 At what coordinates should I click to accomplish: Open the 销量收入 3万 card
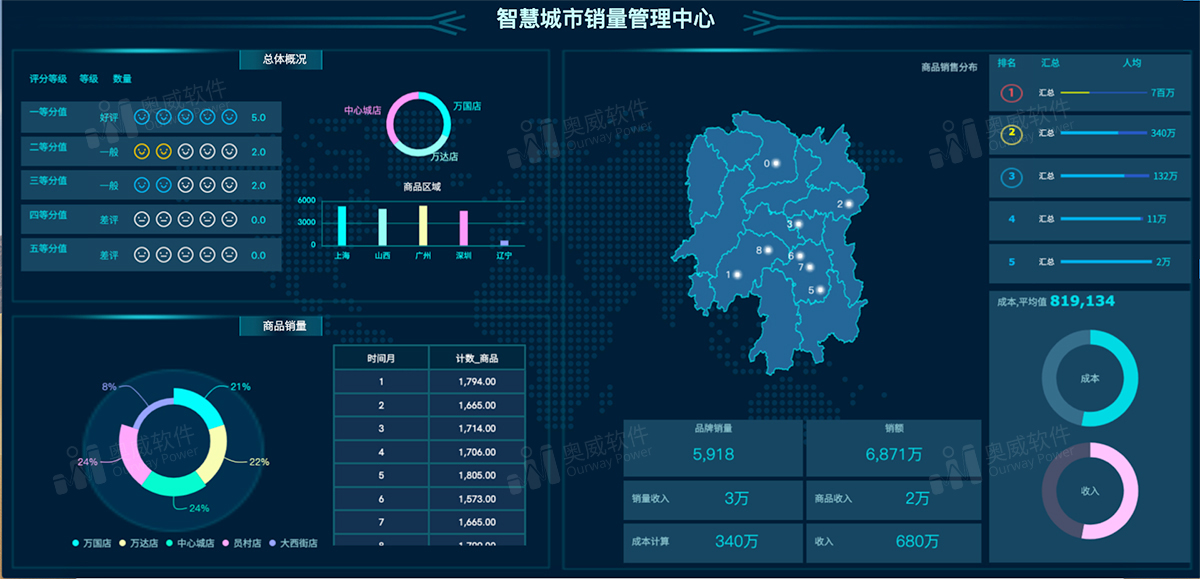(x=713, y=499)
